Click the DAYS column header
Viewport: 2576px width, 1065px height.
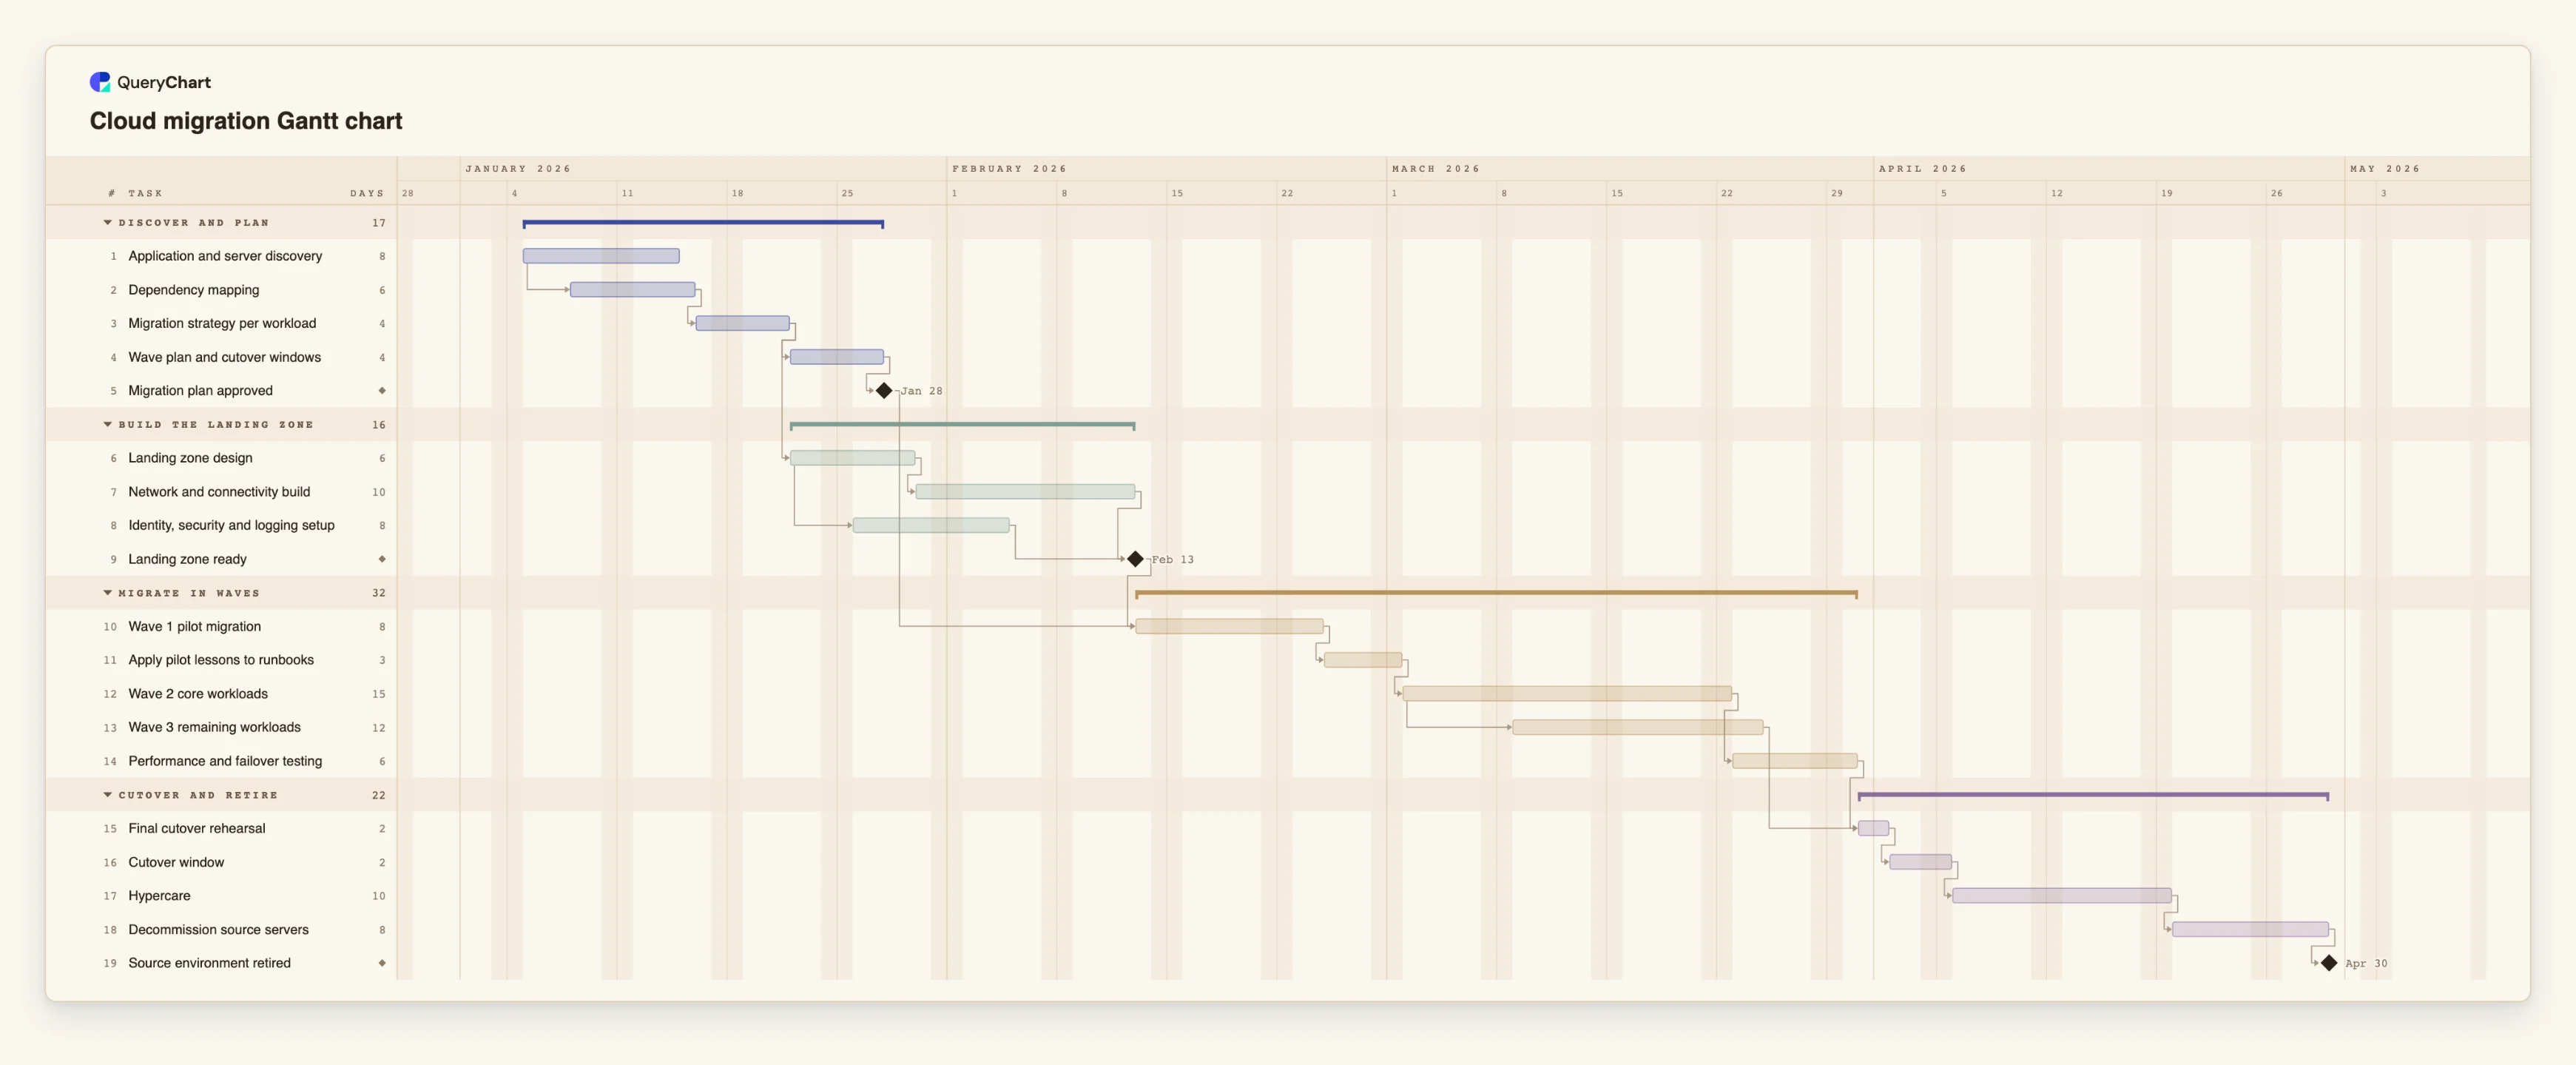(x=367, y=193)
